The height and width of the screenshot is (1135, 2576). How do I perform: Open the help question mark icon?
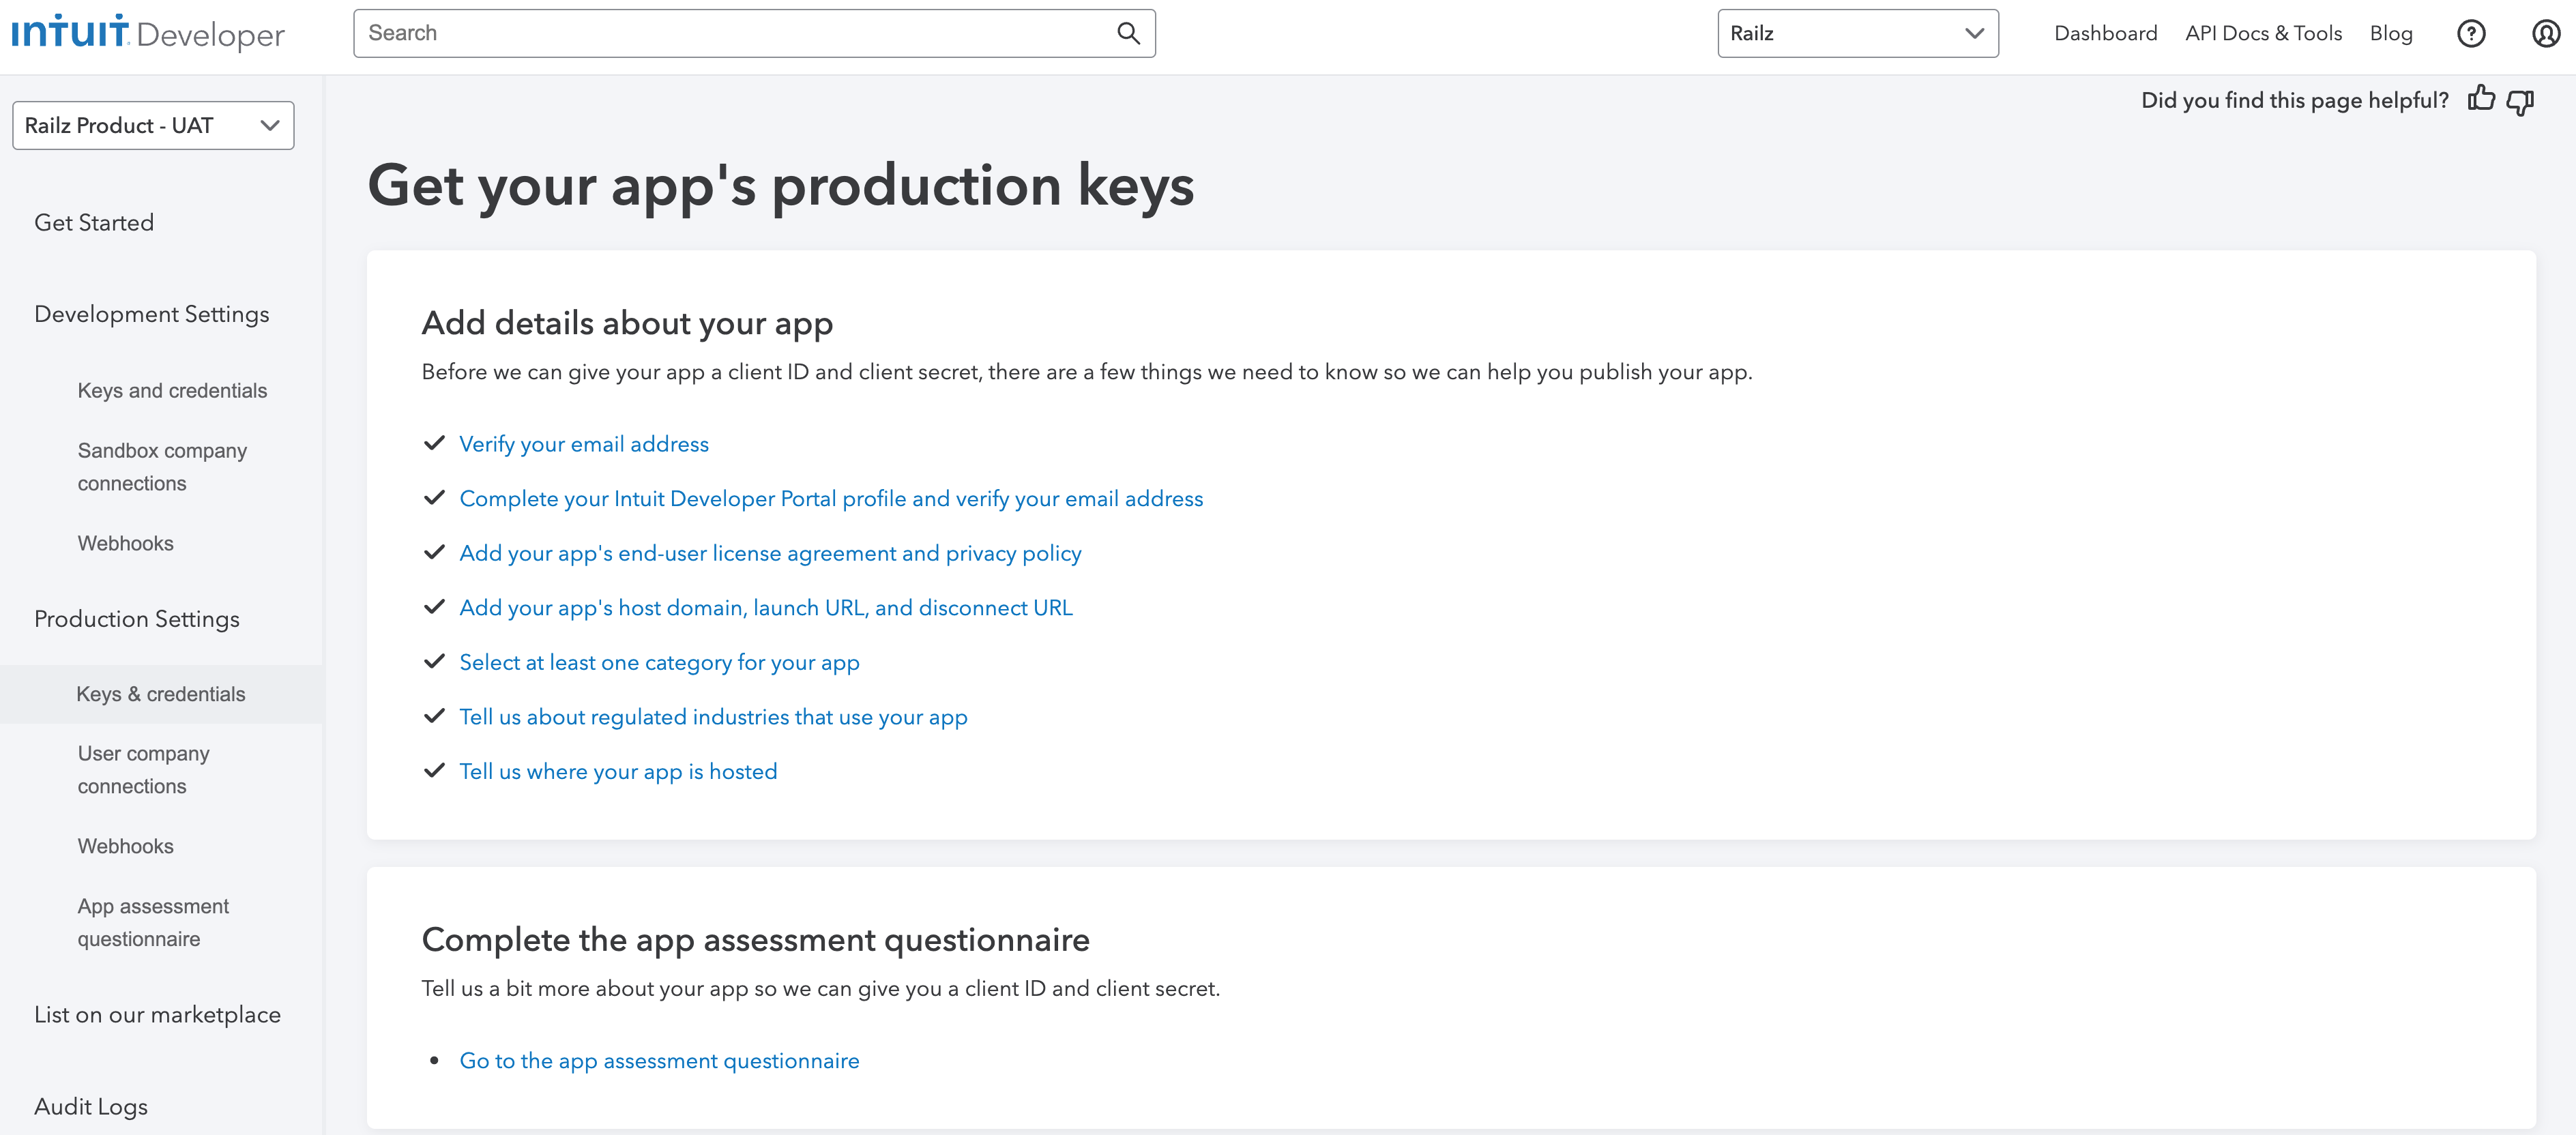tap(2470, 34)
